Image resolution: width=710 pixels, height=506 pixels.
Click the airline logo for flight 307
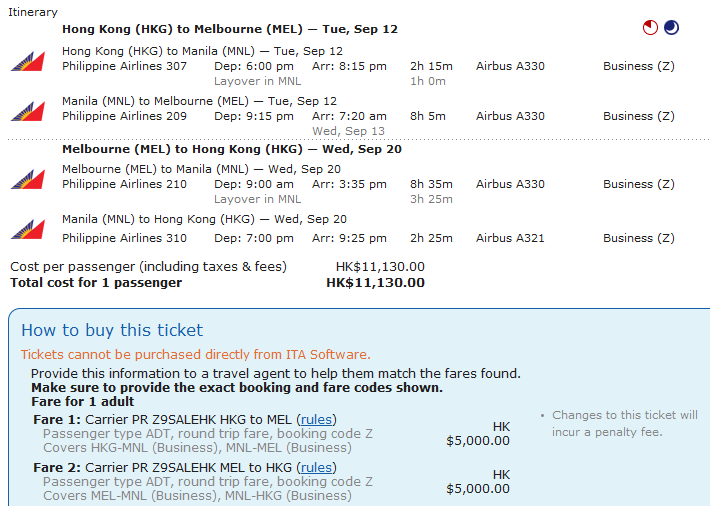tap(27, 60)
